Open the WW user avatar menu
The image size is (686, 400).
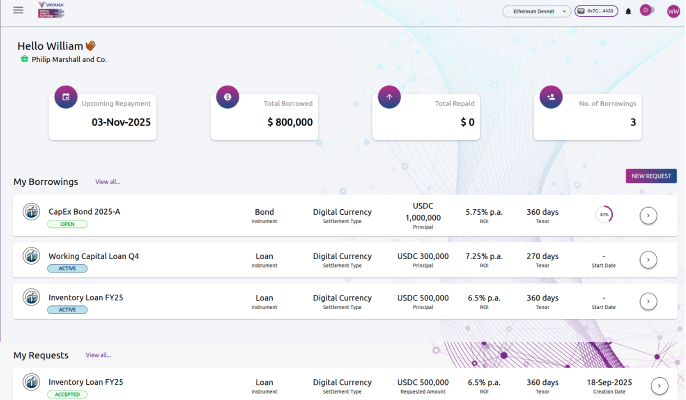(x=673, y=11)
